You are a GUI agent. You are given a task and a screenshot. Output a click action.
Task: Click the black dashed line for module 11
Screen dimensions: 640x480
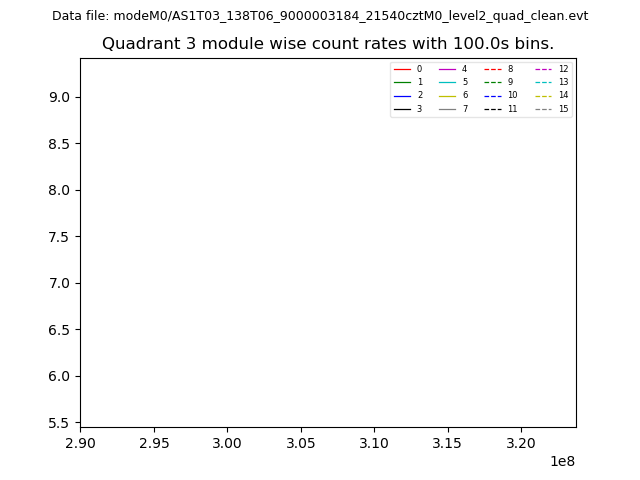(x=493, y=109)
